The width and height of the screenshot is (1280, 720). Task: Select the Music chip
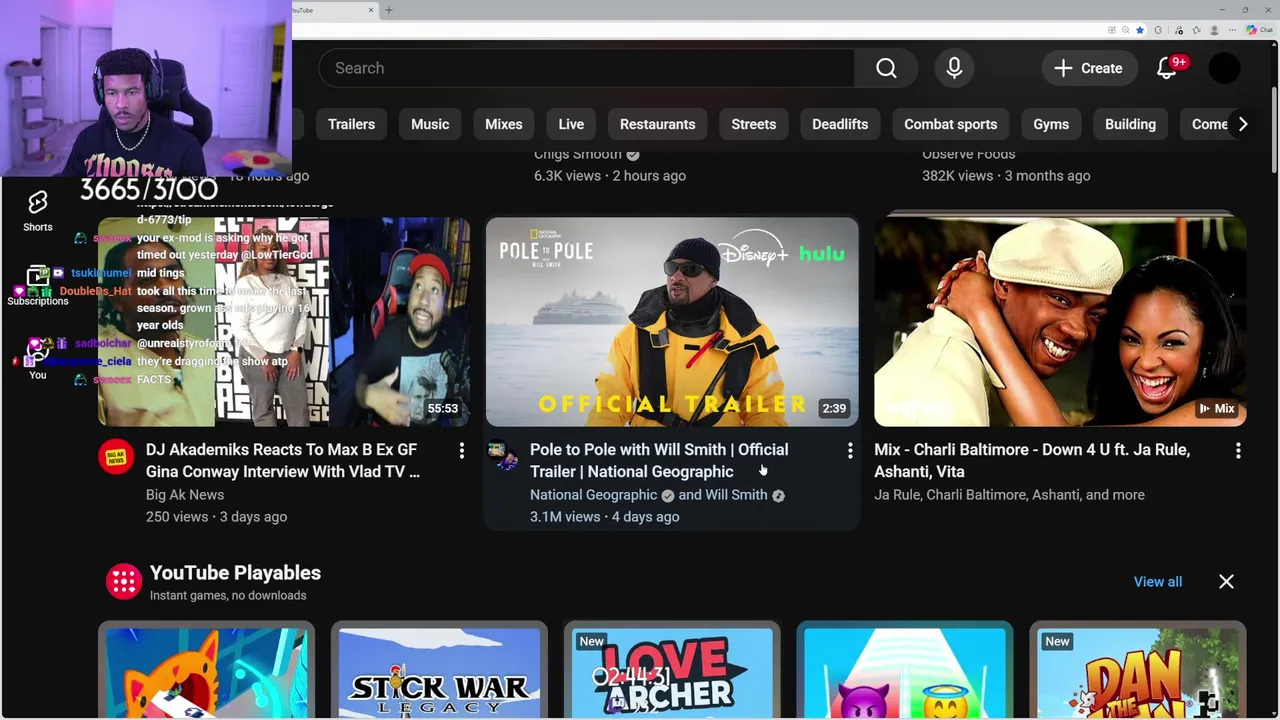pyautogui.click(x=430, y=124)
